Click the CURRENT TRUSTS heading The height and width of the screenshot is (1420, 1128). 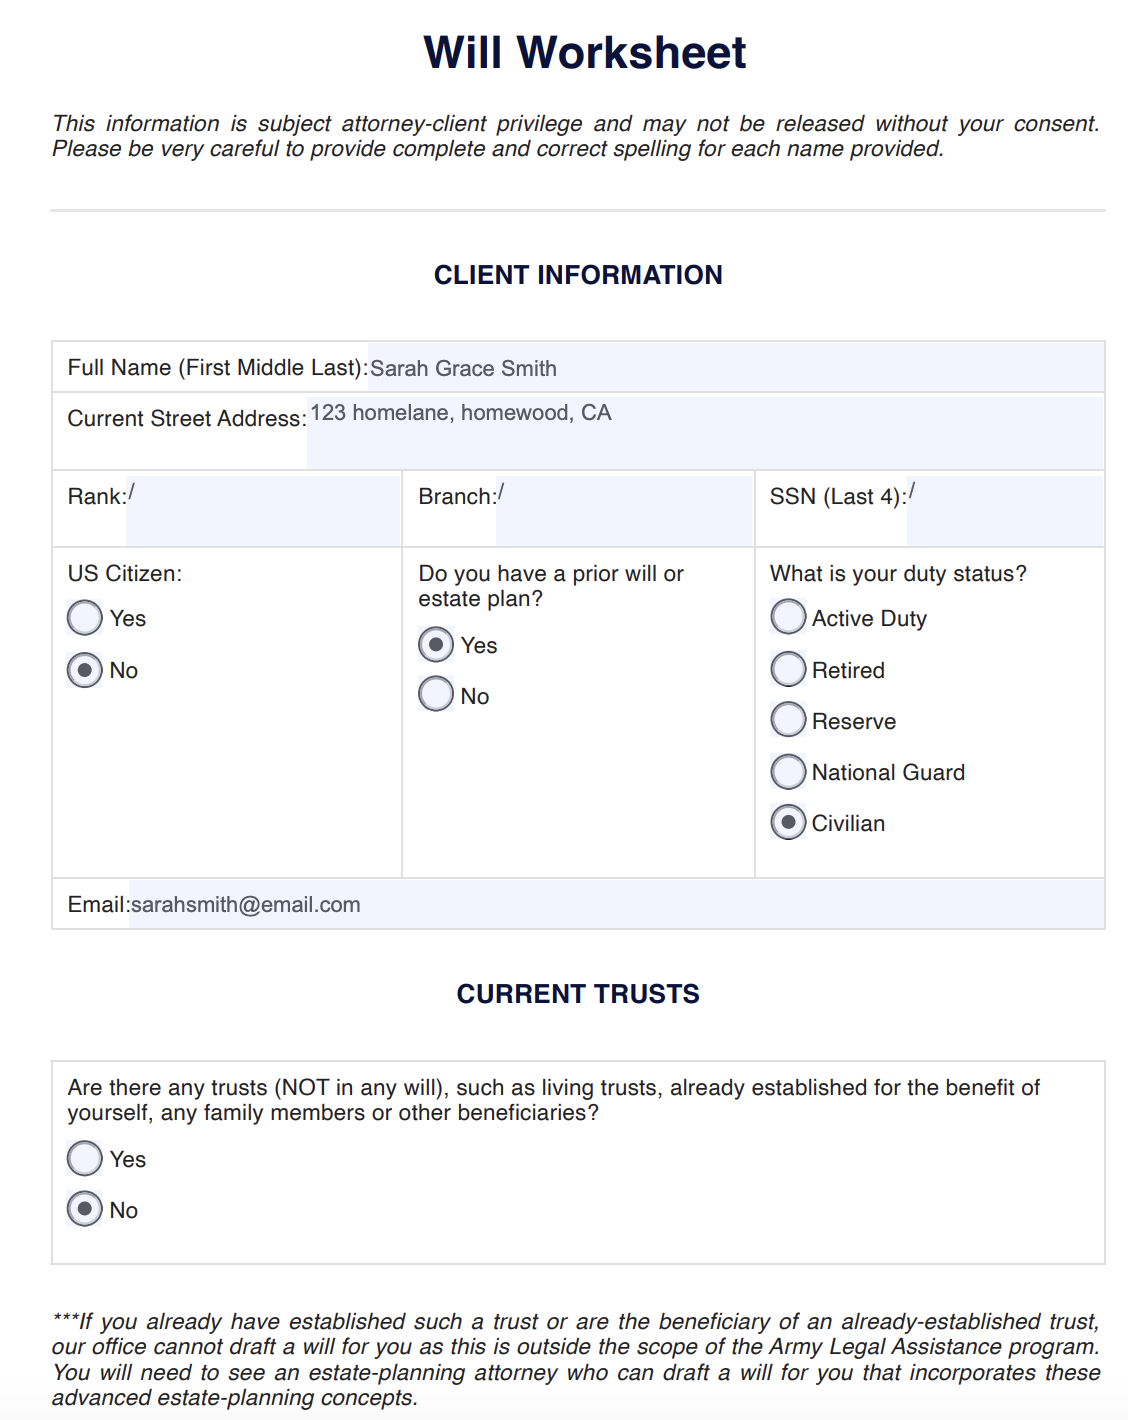tap(578, 994)
